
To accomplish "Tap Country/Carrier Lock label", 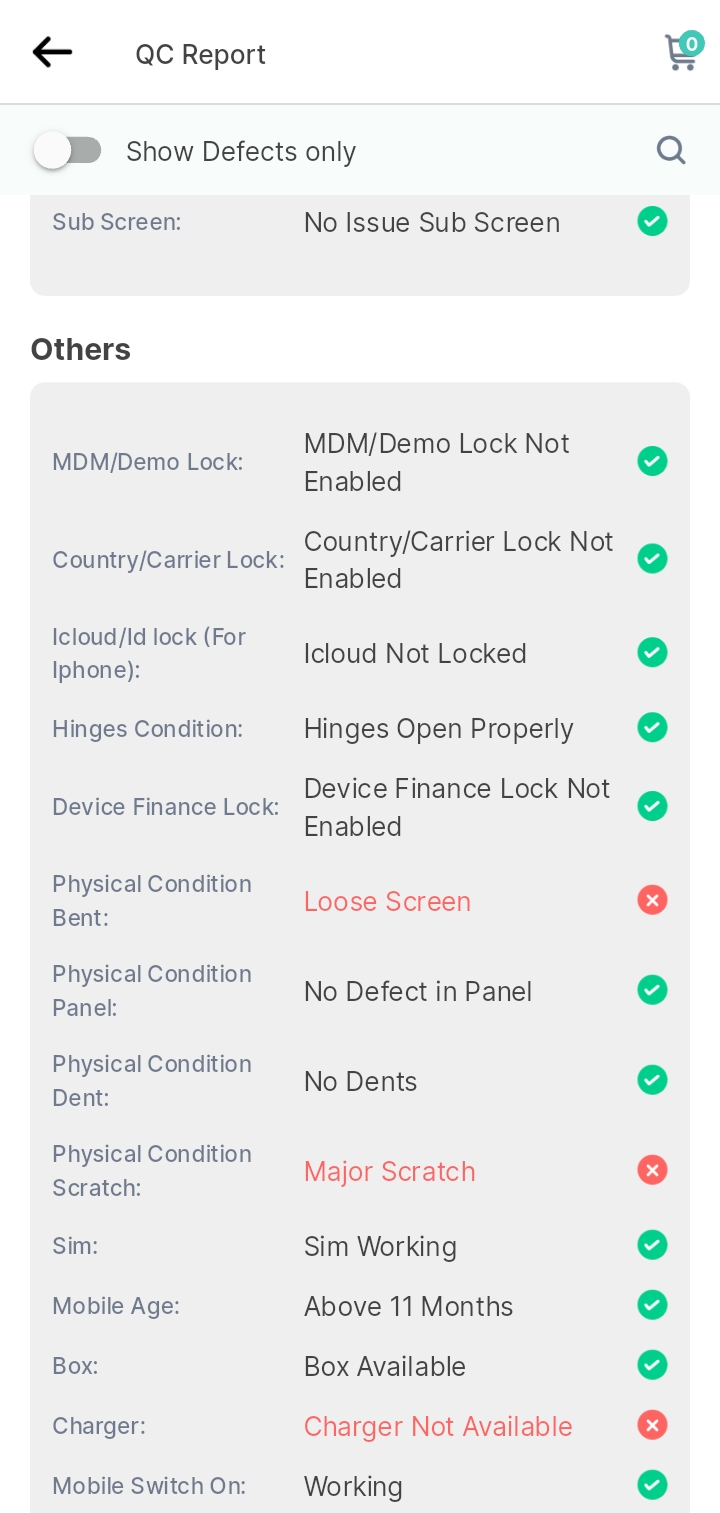I will tap(168, 560).
